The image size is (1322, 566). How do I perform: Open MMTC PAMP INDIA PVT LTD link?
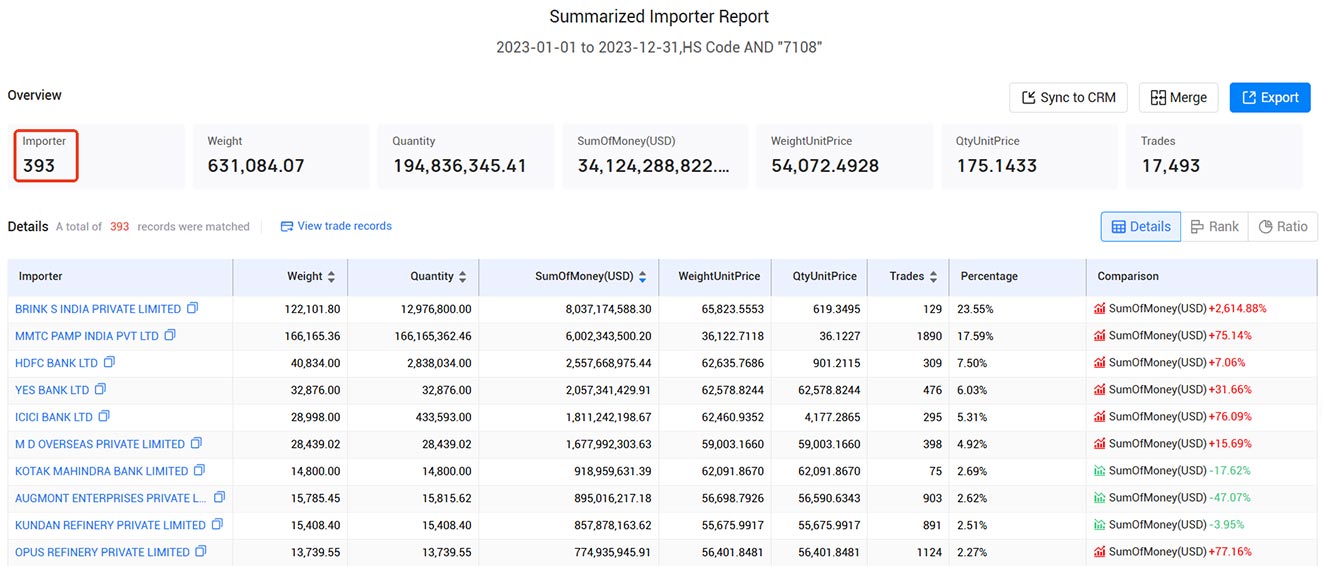[87, 336]
